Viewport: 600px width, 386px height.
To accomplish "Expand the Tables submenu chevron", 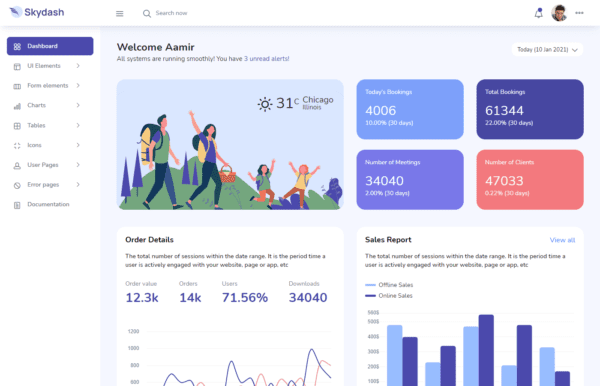I will pos(78,125).
